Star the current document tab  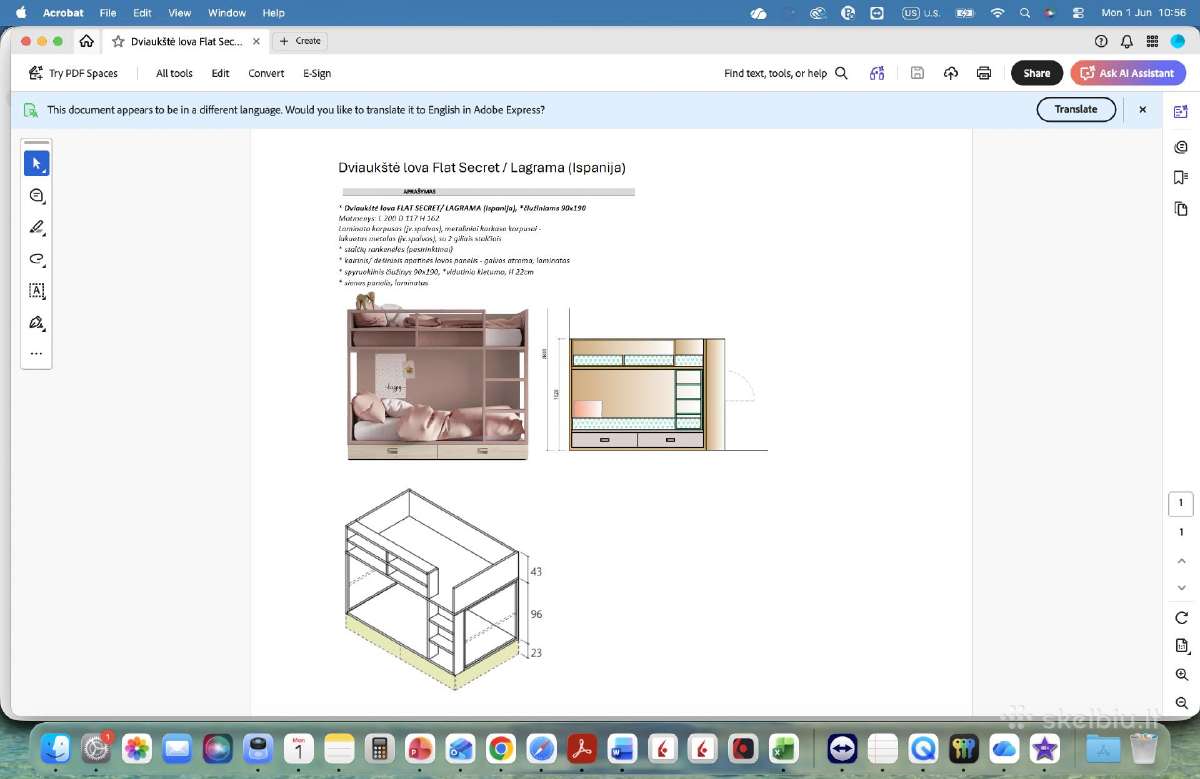118,41
